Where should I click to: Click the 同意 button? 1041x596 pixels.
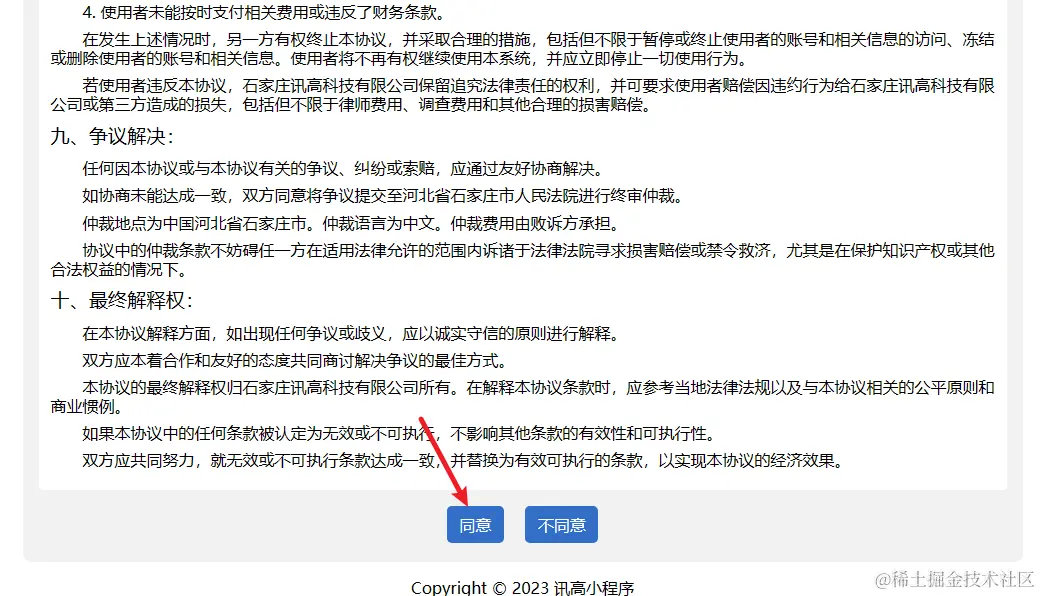pyautogui.click(x=475, y=524)
